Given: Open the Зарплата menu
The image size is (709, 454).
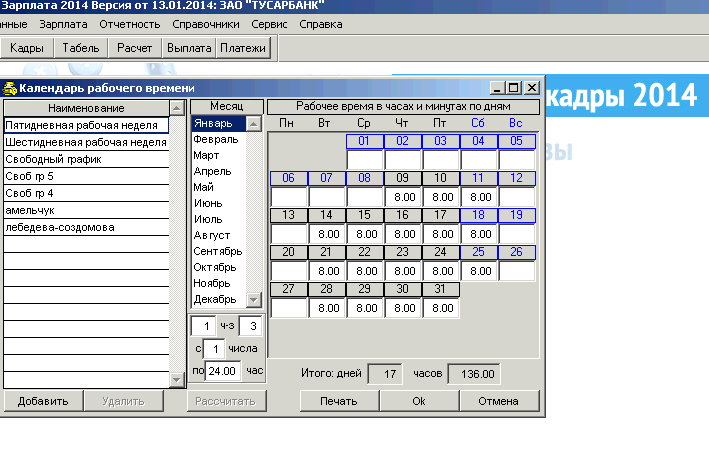Looking at the screenshot, I should pos(64,22).
